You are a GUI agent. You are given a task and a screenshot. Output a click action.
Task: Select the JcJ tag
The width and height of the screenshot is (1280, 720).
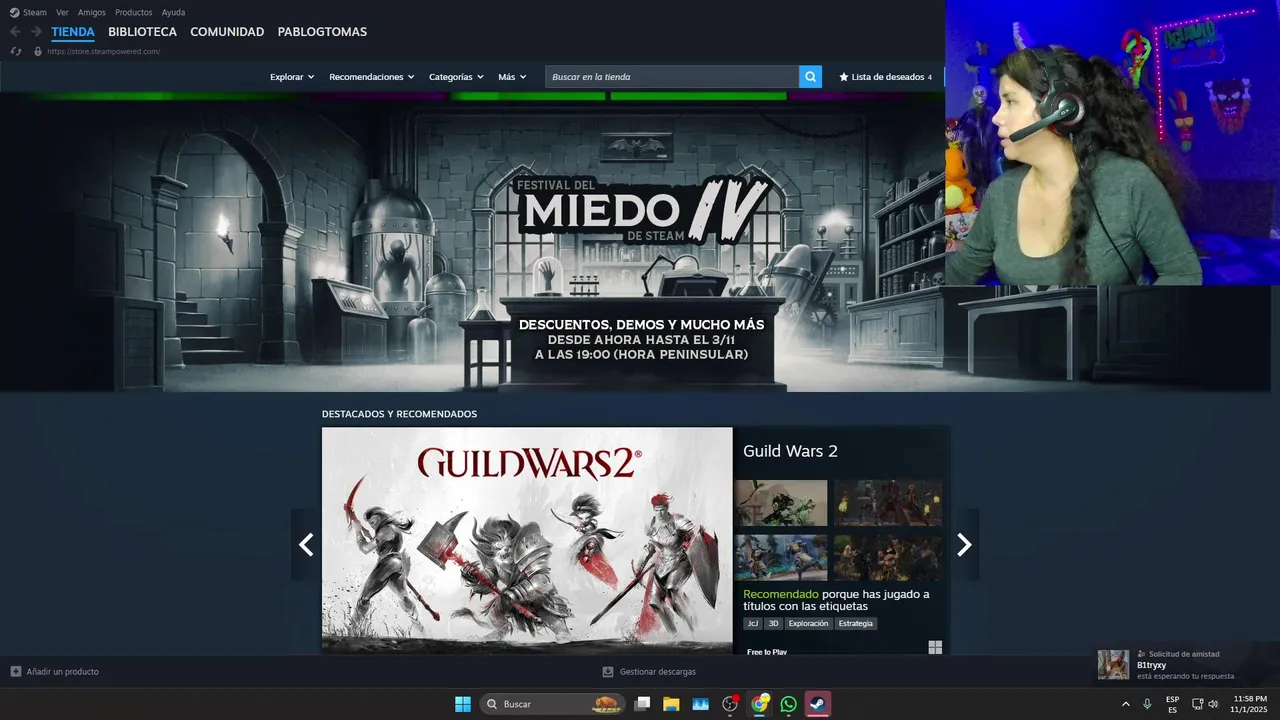[752, 623]
